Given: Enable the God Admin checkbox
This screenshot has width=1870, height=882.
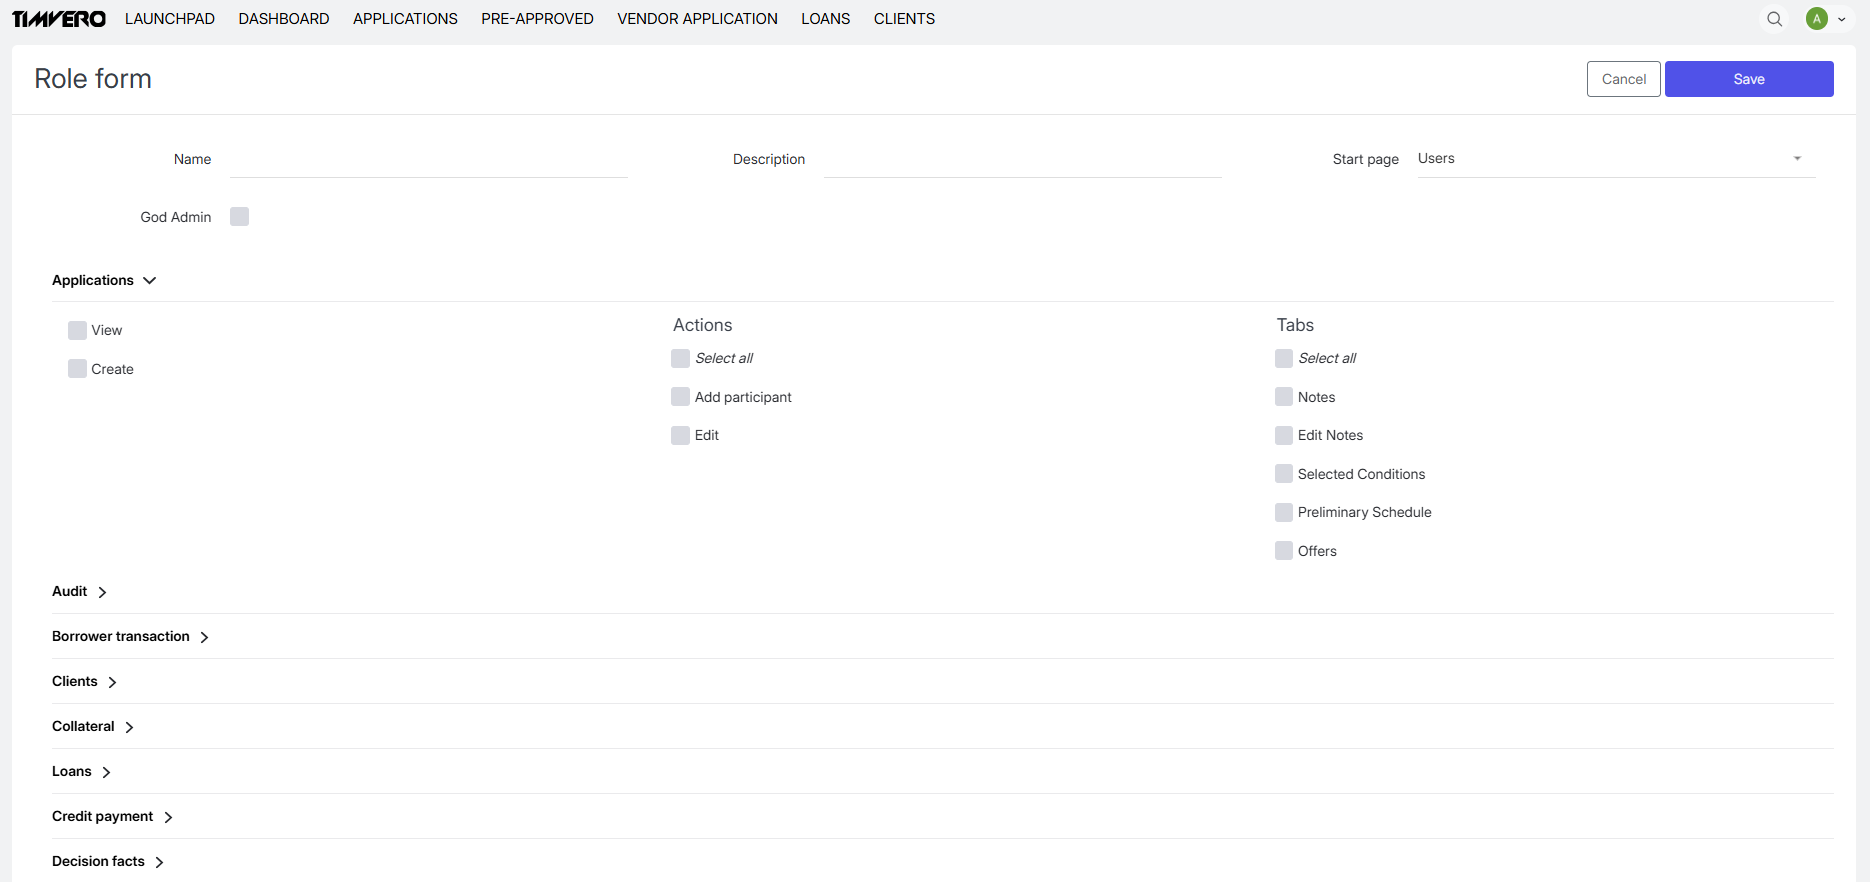Looking at the screenshot, I should click(x=239, y=217).
